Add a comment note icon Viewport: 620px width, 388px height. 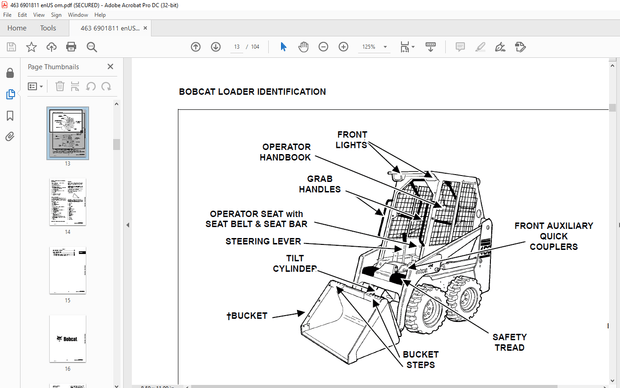[x=460, y=47]
